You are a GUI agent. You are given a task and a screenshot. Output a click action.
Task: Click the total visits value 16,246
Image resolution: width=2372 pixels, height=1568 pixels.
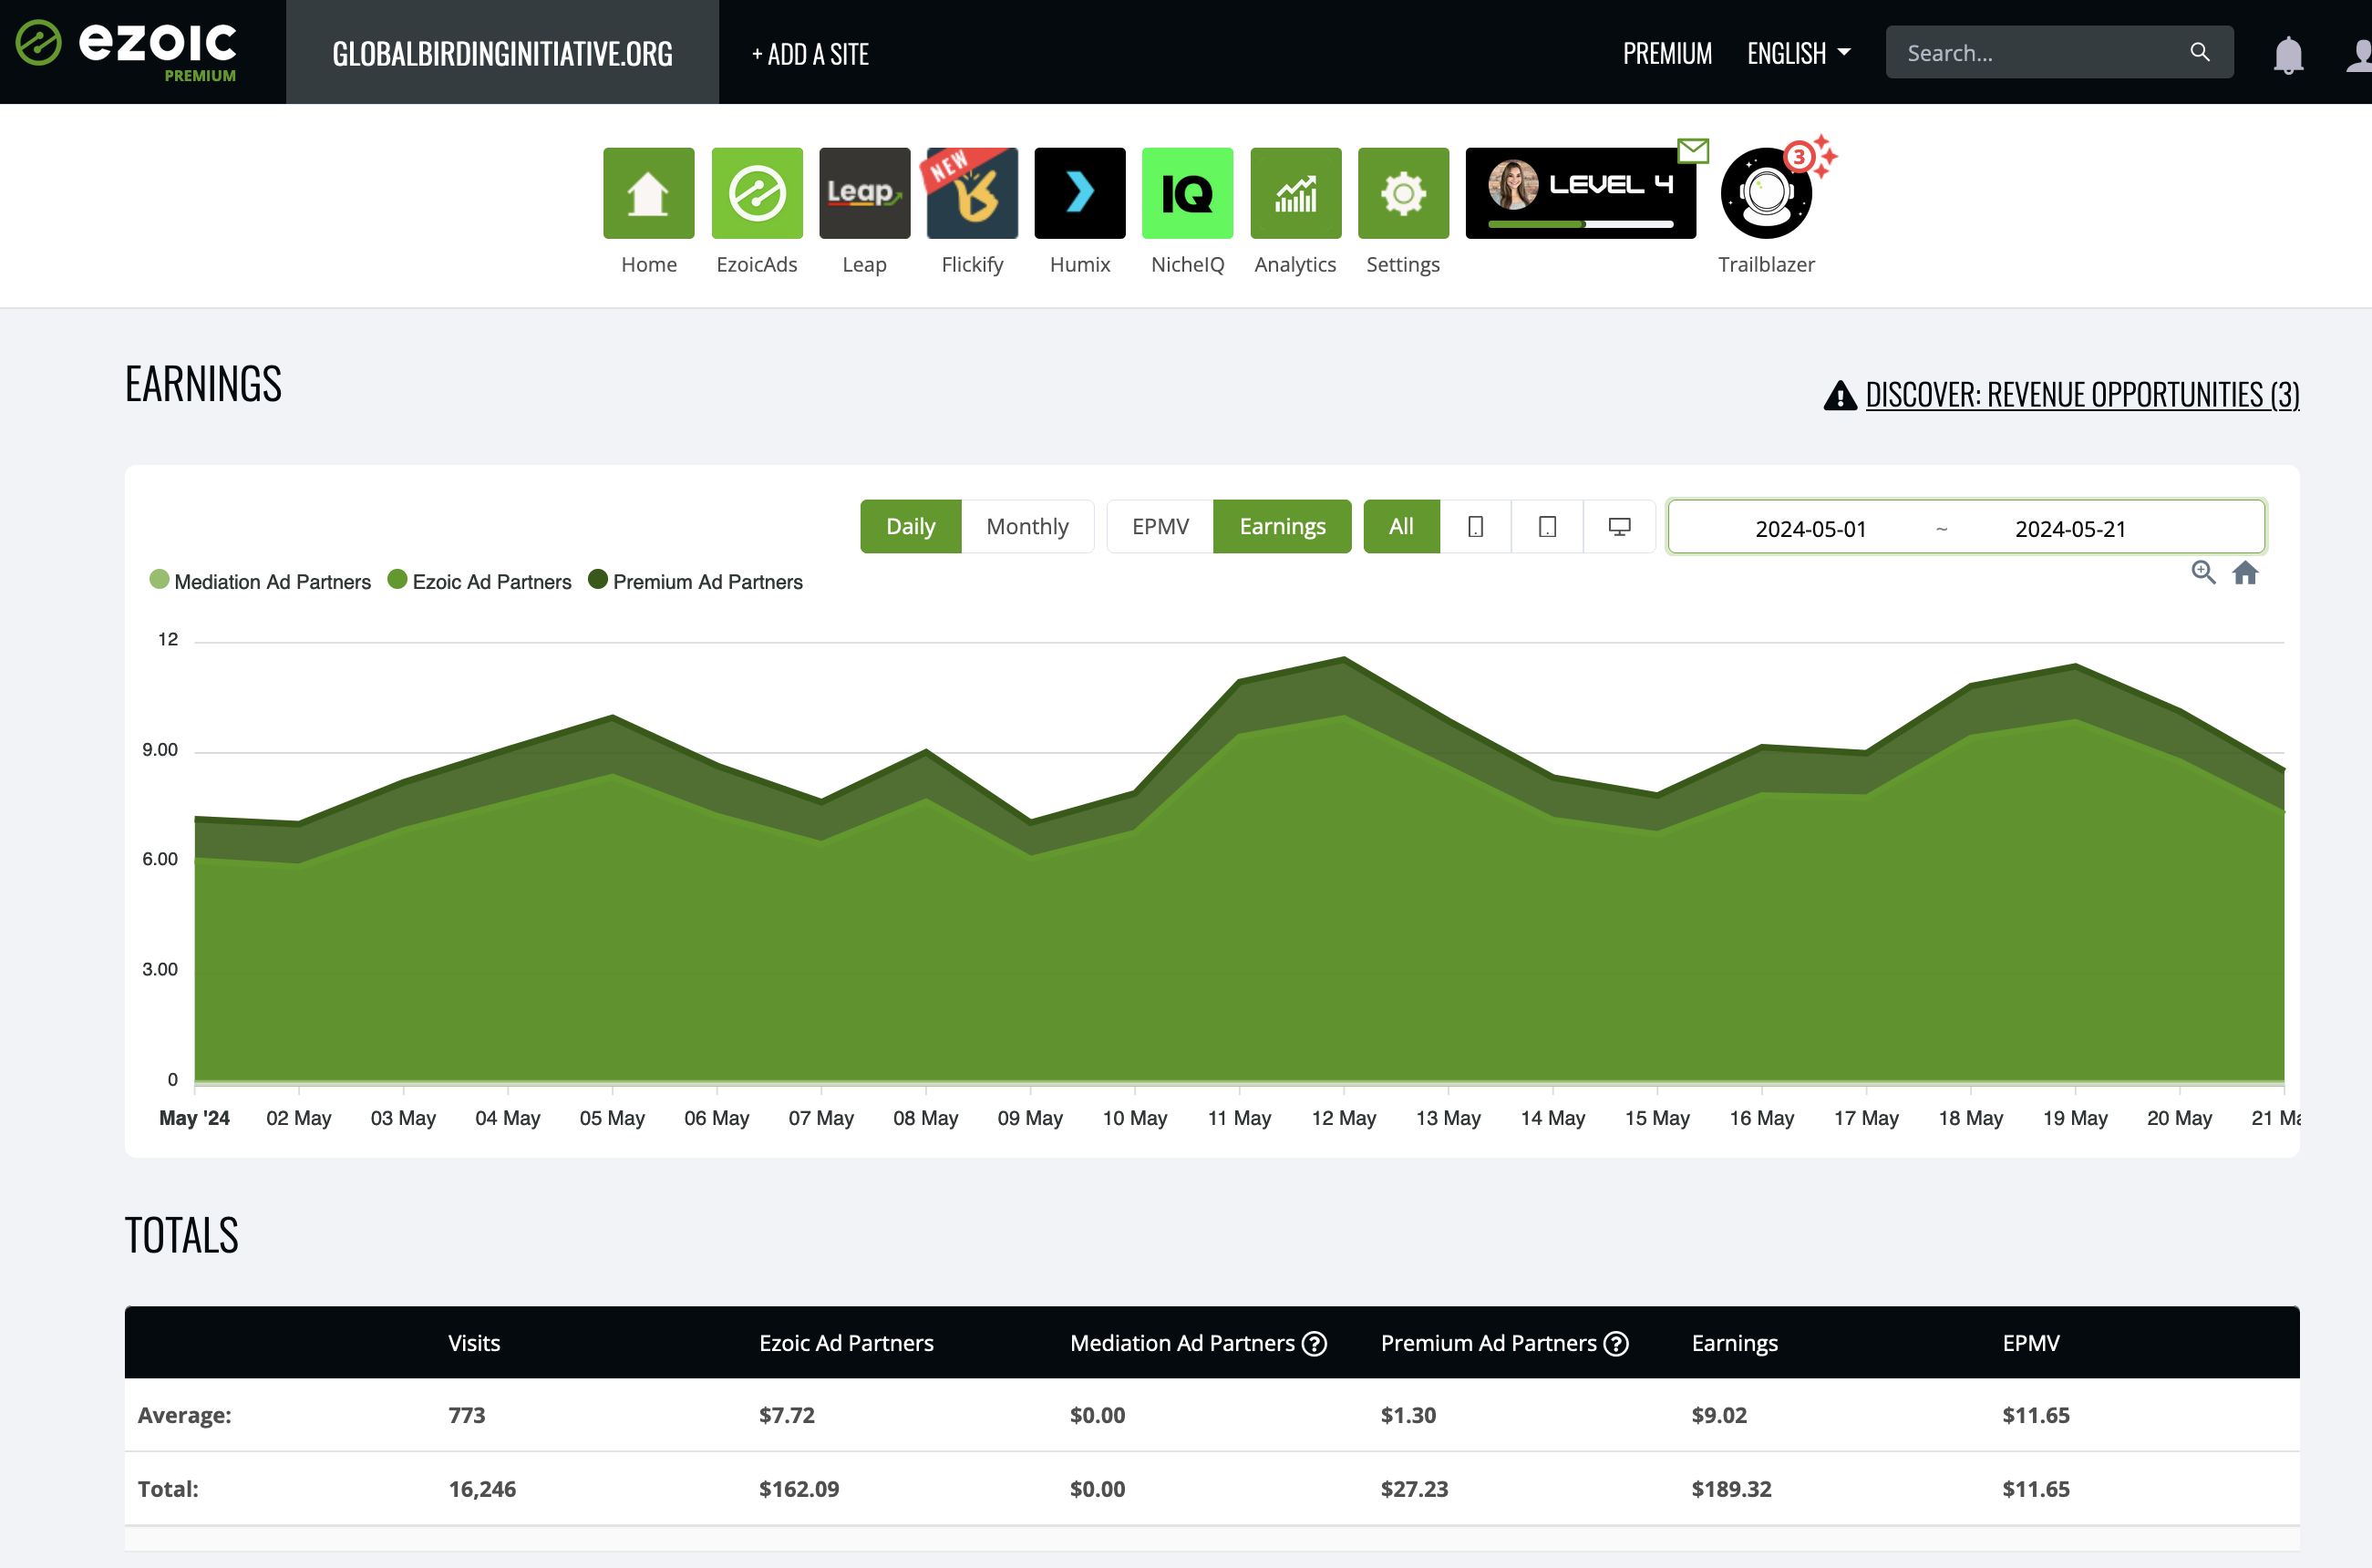pos(482,1488)
